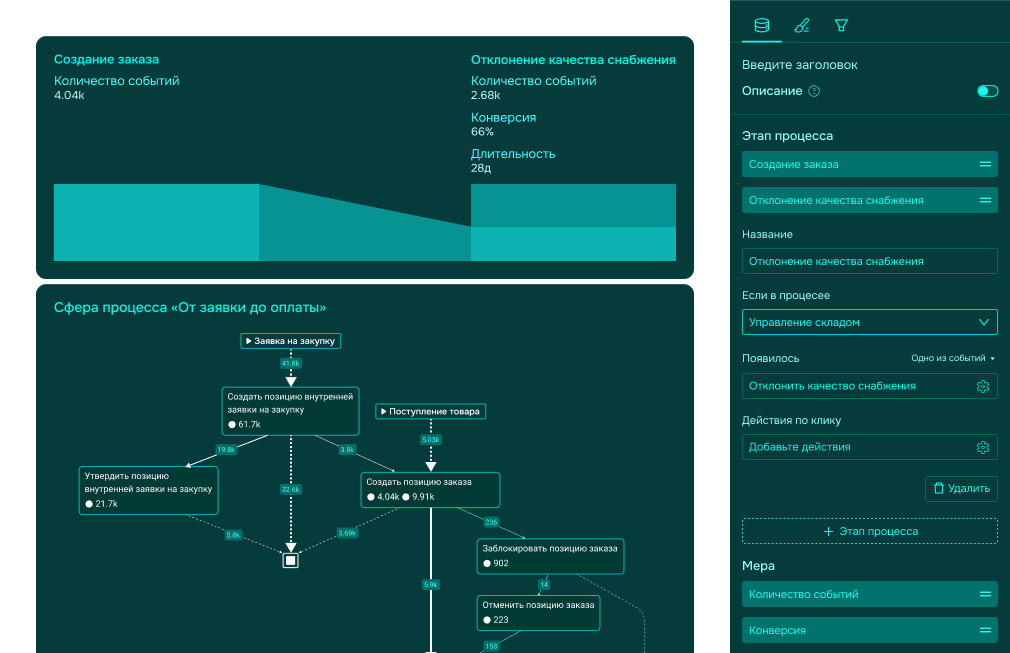Open the data (database) settings tab
This screenshot has height=653, width=1010.
(x=762, y=25)
